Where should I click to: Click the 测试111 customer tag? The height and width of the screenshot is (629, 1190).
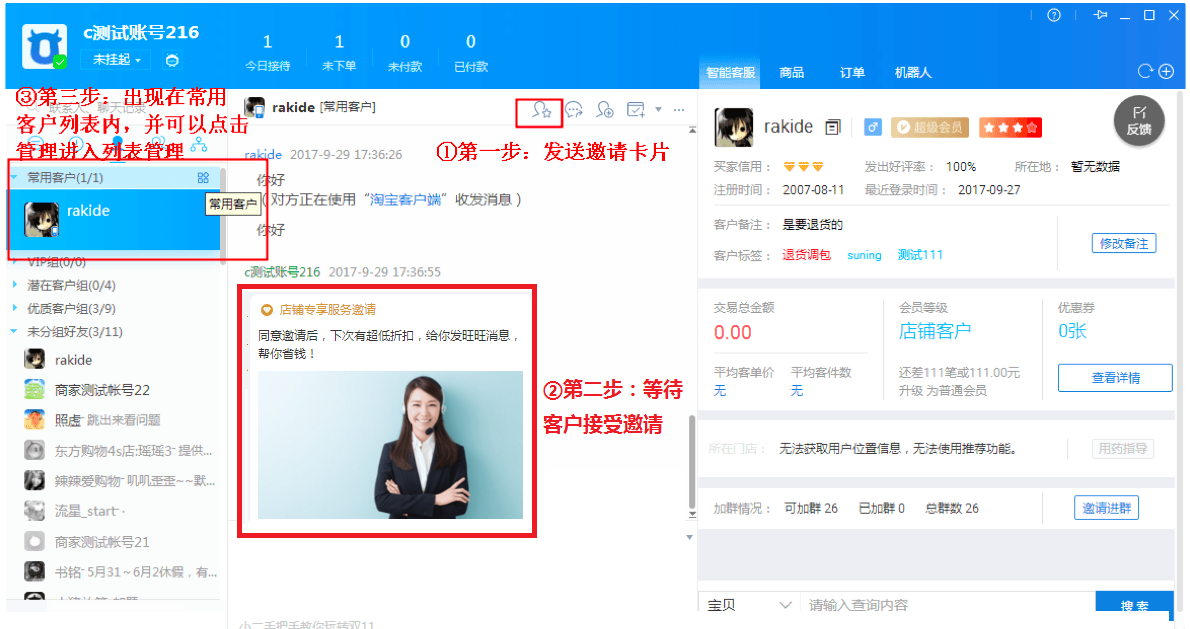(920, 255)
